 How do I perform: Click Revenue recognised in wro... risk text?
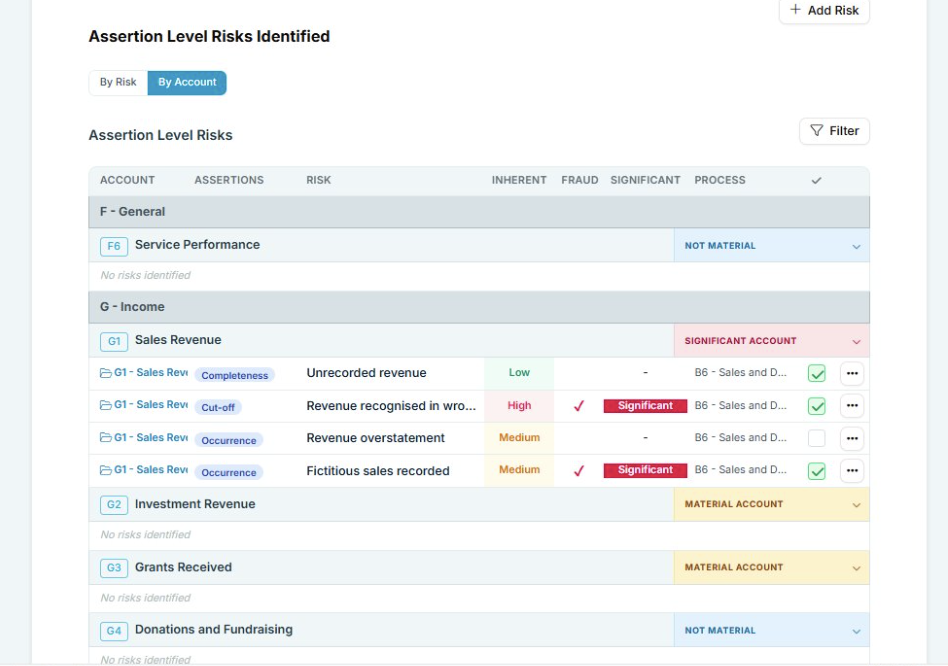[x=391, y=406]
